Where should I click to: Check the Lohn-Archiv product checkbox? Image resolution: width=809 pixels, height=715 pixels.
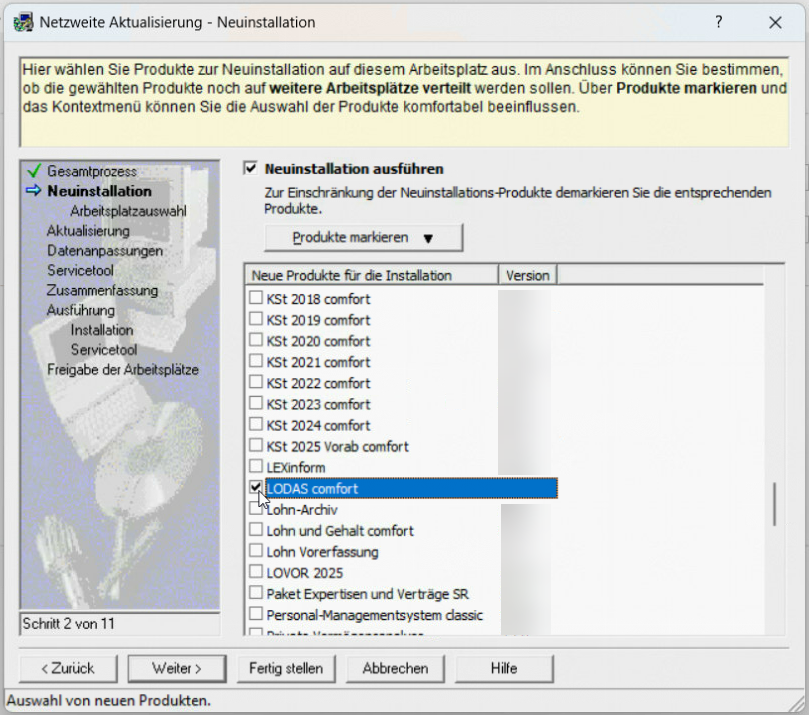coord(256,510)
